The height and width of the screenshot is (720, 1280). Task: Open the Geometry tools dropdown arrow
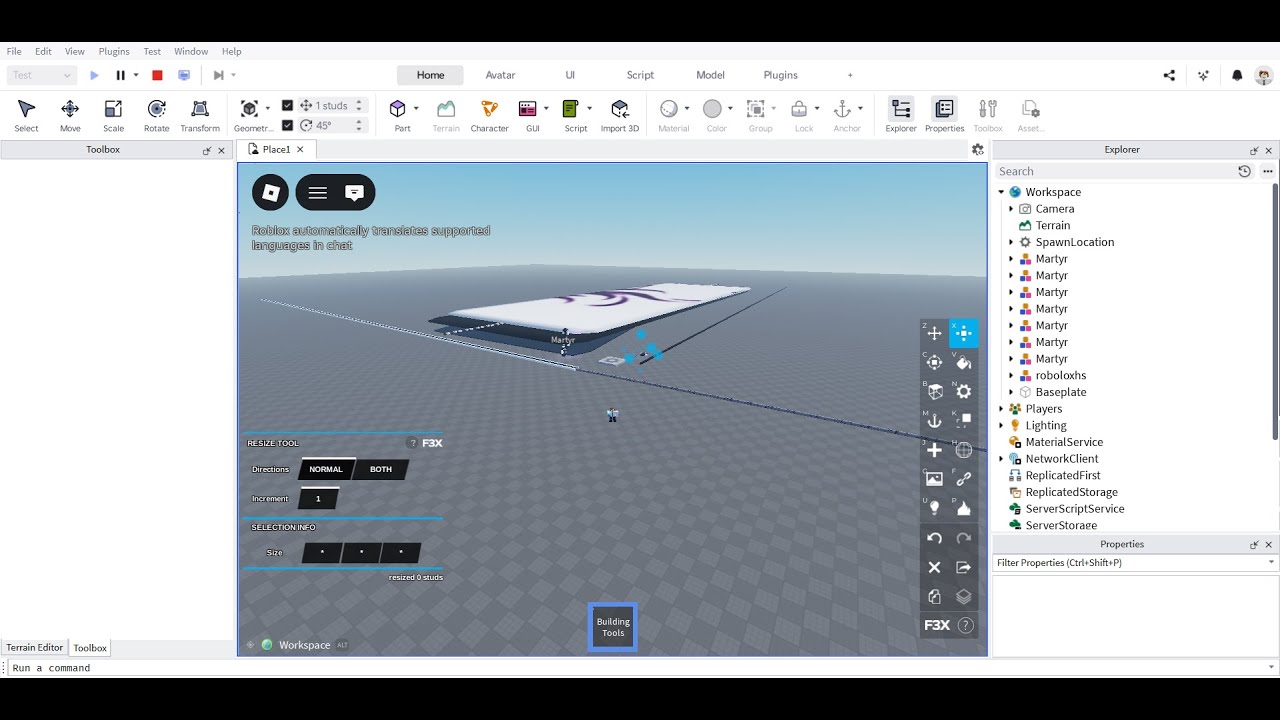point(267,108)
